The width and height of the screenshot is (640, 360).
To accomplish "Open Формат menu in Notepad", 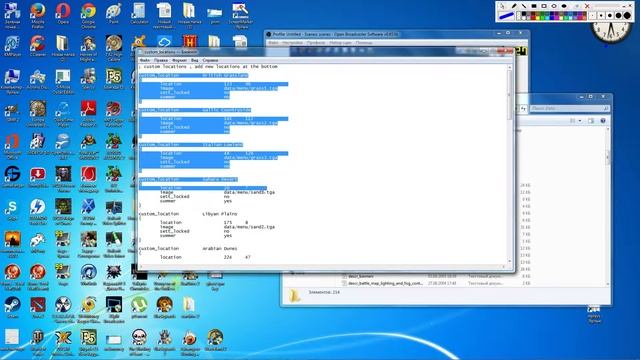I will coord(179,60).
